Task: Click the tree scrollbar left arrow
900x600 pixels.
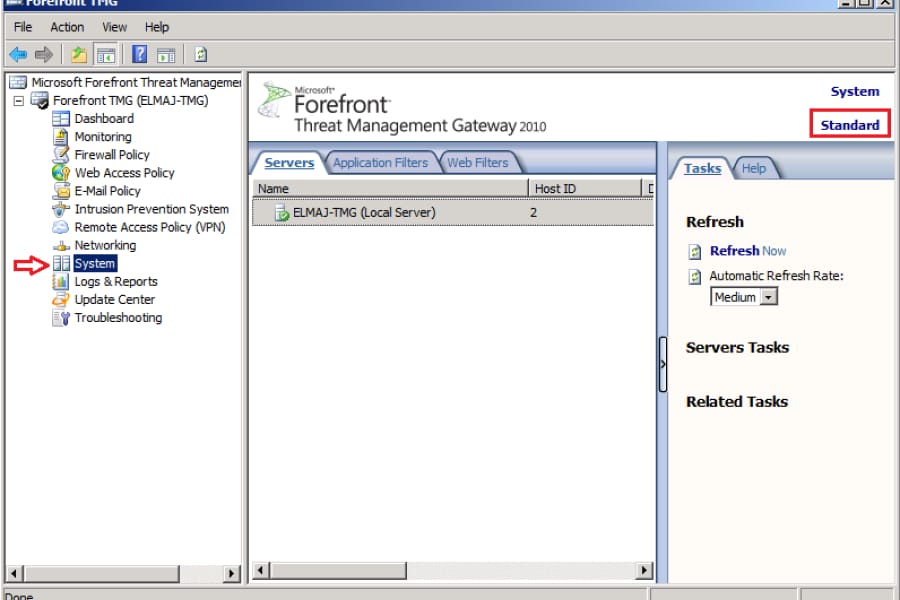Action: tap(14, 573)
